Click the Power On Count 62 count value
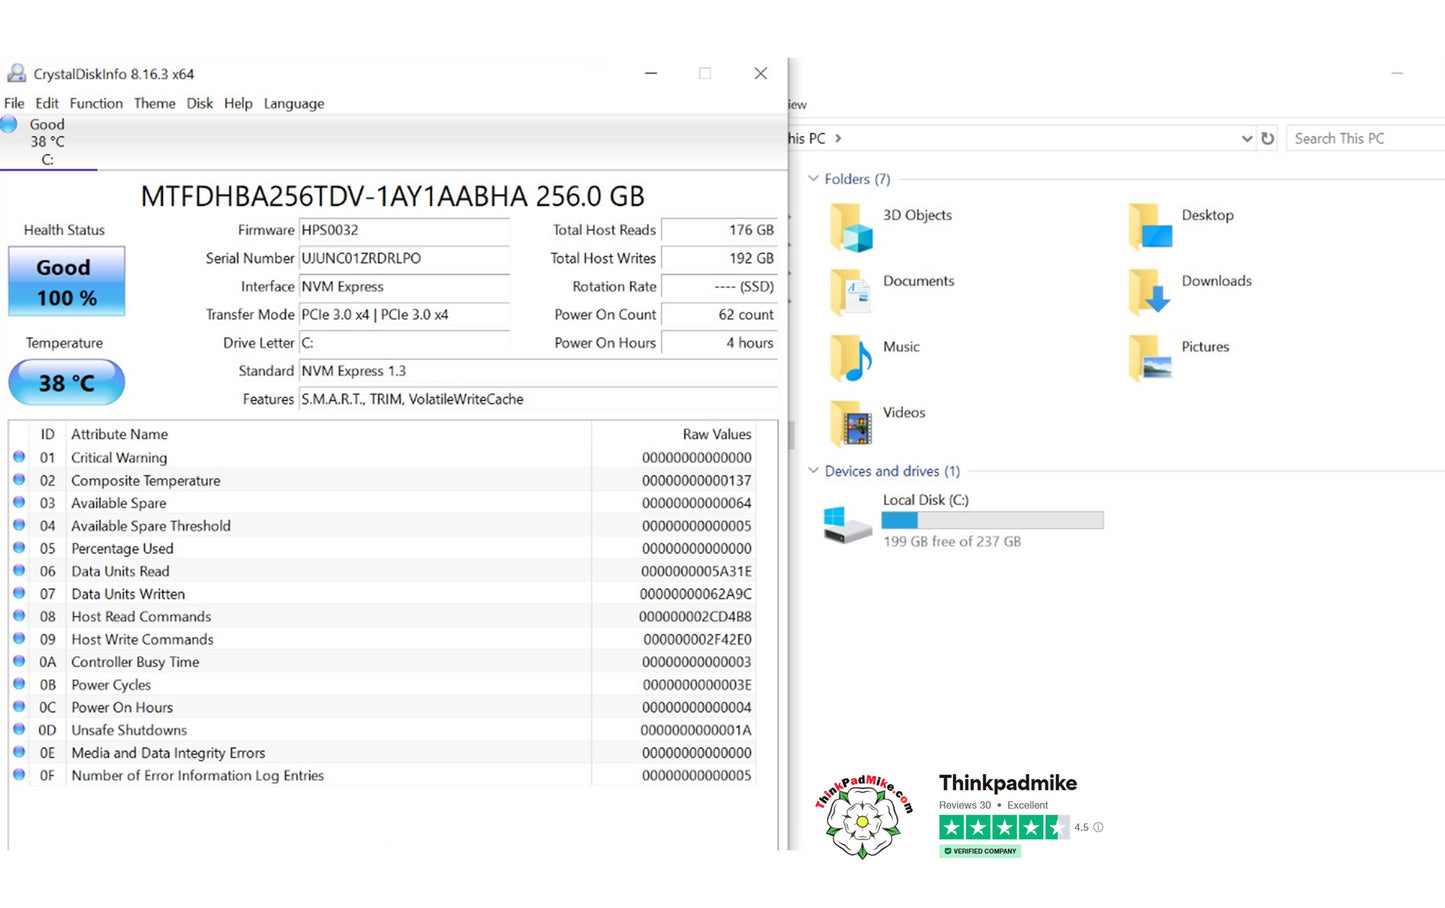The image size is (1445, 908). [719, 314]
